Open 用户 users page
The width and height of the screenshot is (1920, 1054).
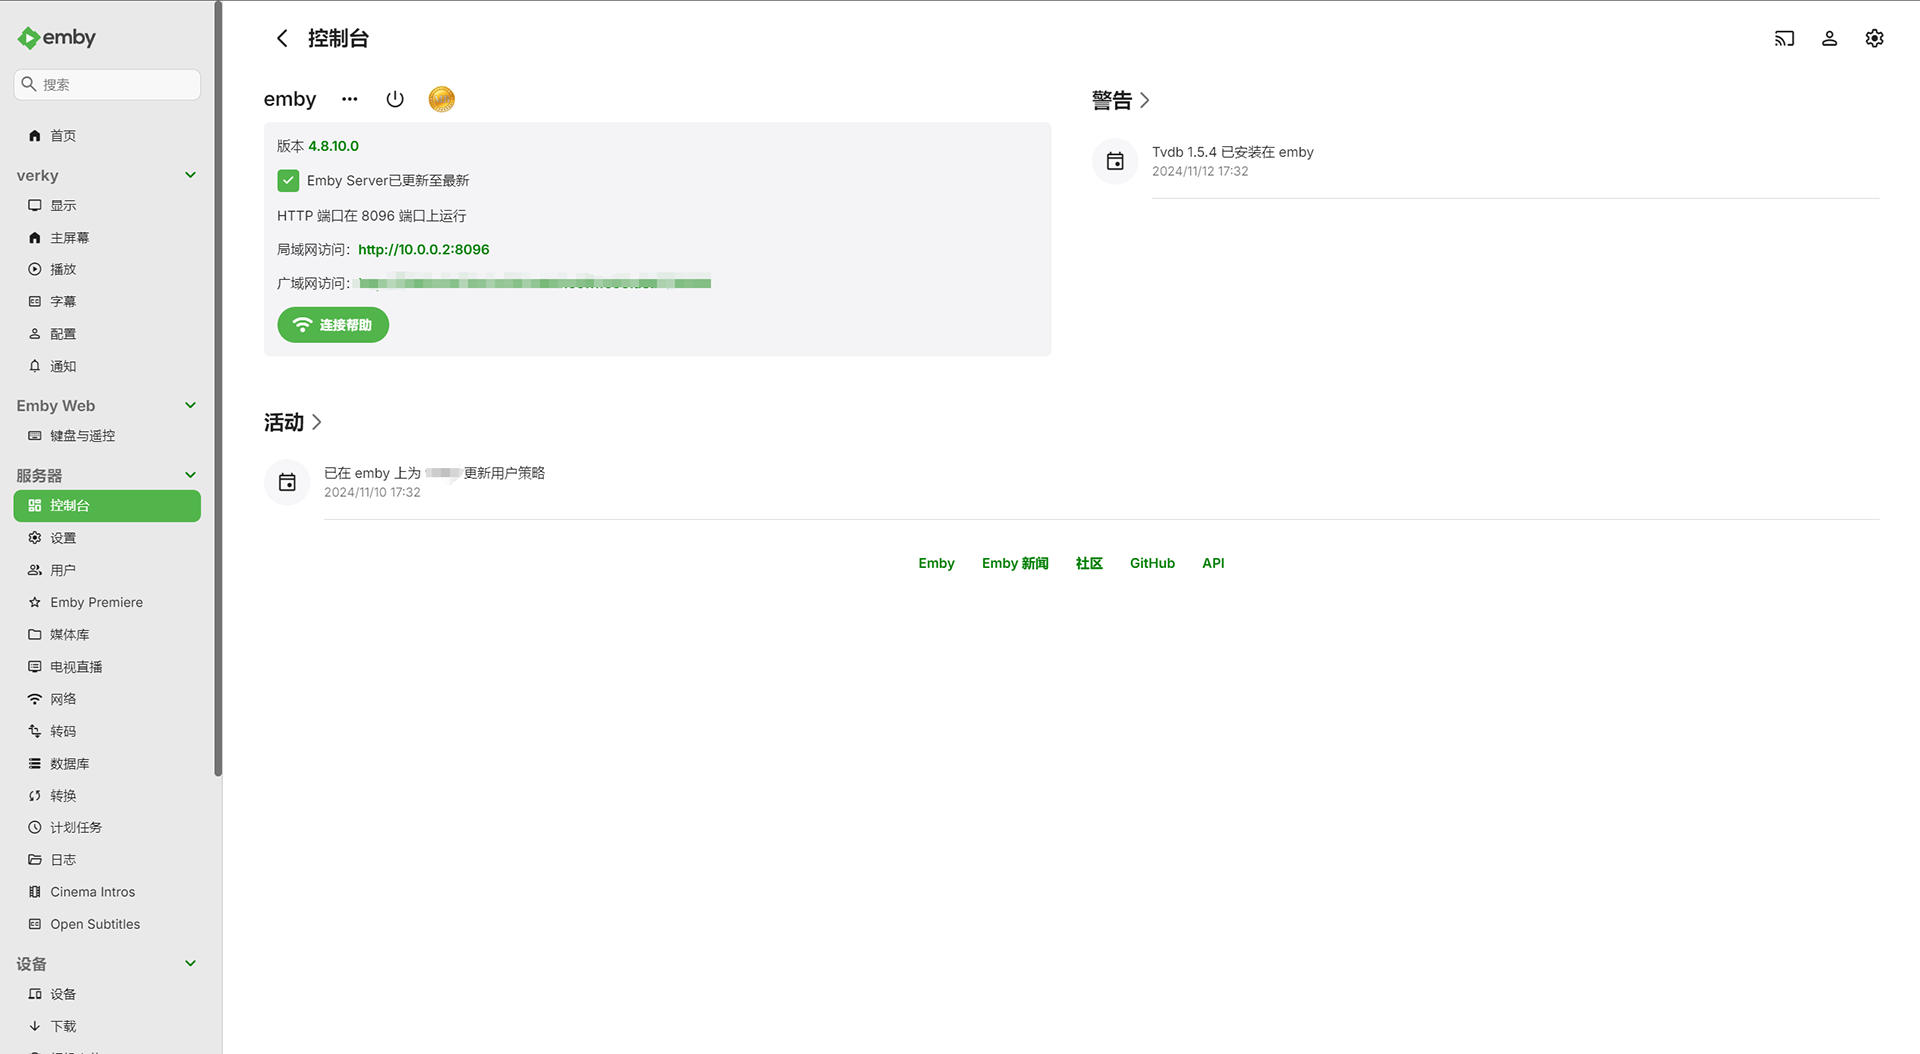[x=107, y=570]
